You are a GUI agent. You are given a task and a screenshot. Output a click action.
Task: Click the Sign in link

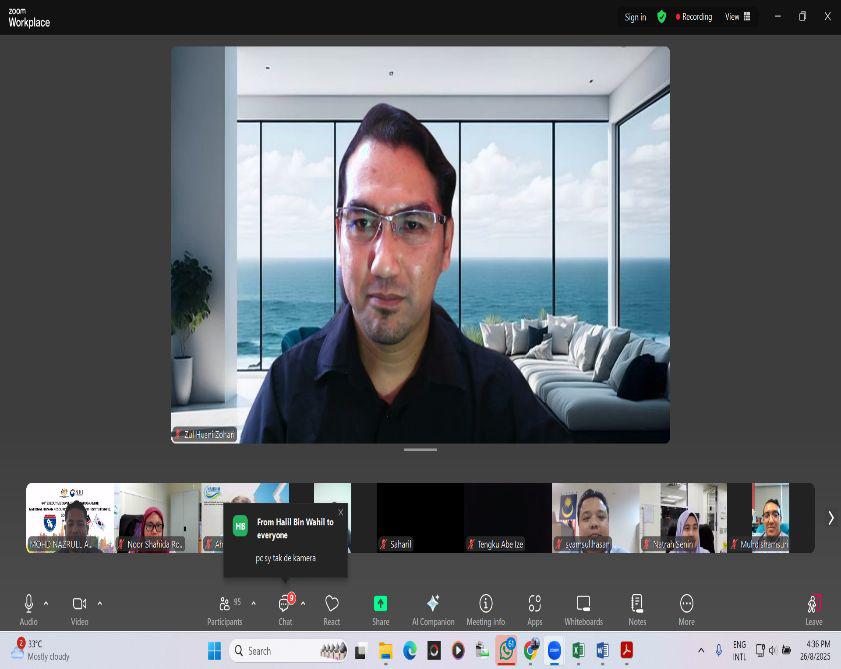point(635,17)
